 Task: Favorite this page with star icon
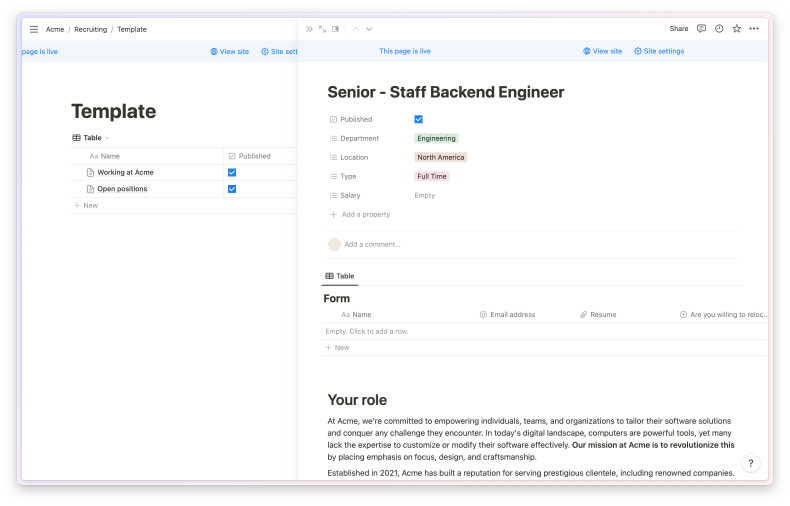pyautogui.click(x=737, y=29)
